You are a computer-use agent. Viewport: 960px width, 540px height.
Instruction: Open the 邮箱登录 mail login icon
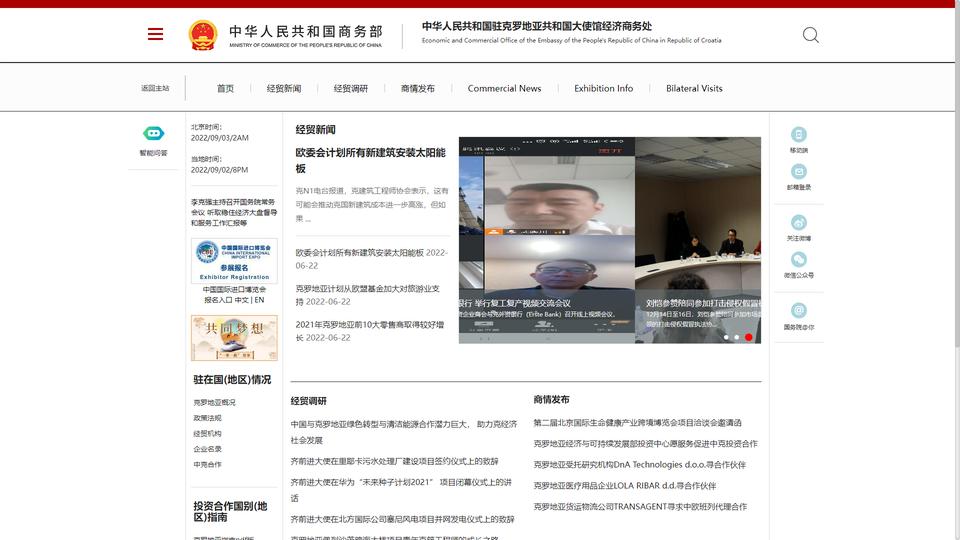click(798, 171)
